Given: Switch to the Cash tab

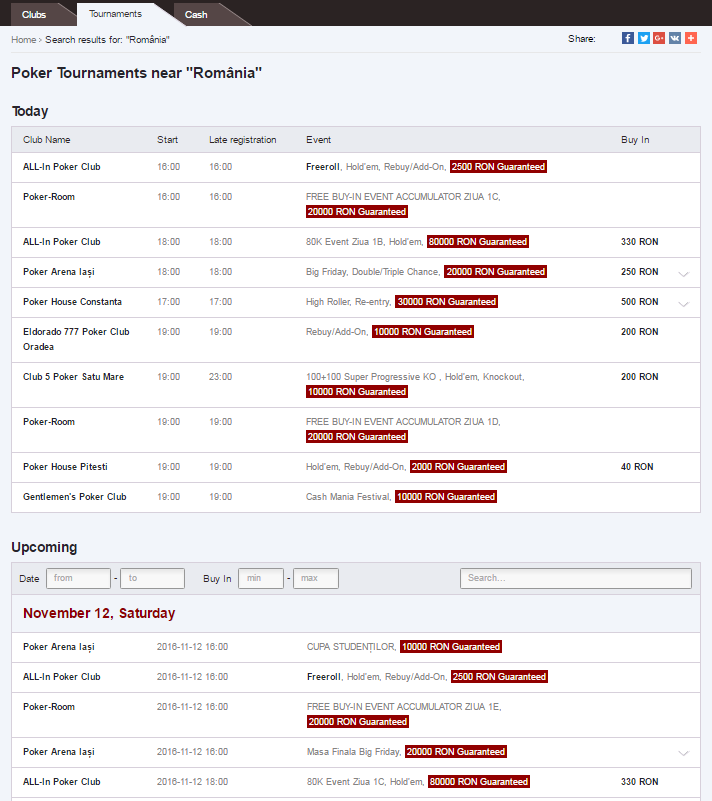Looking at the screenshot, I should click(x=196, y=14).
